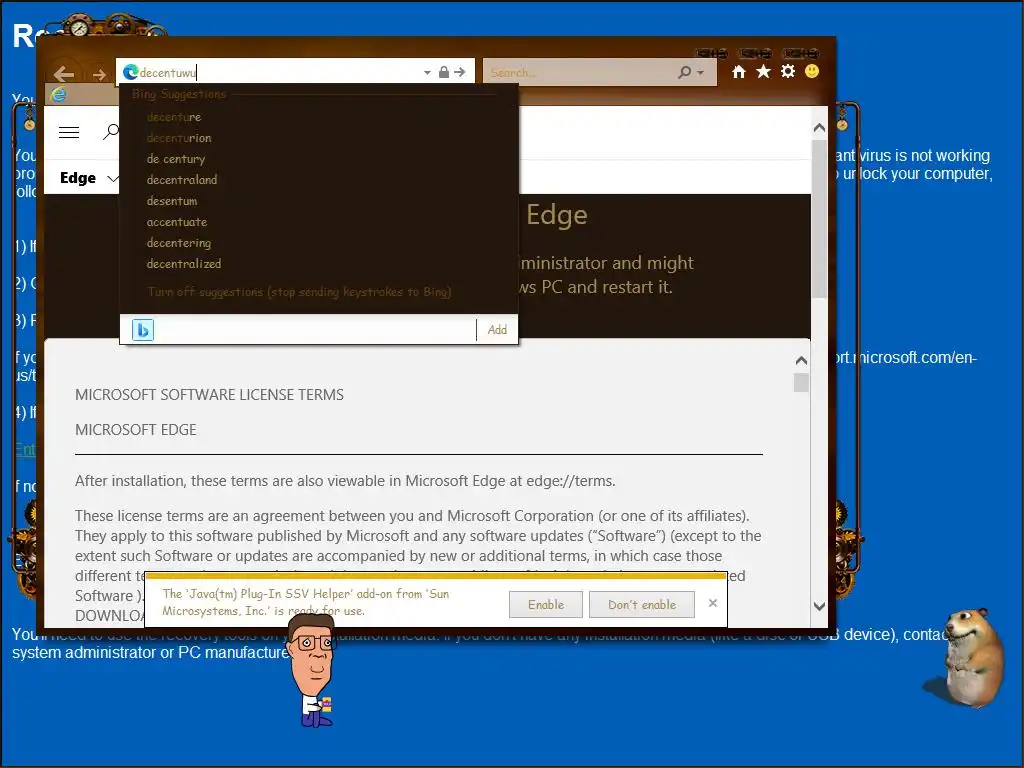Expand the Edge dropdown chevron

[x=113, y=178]
